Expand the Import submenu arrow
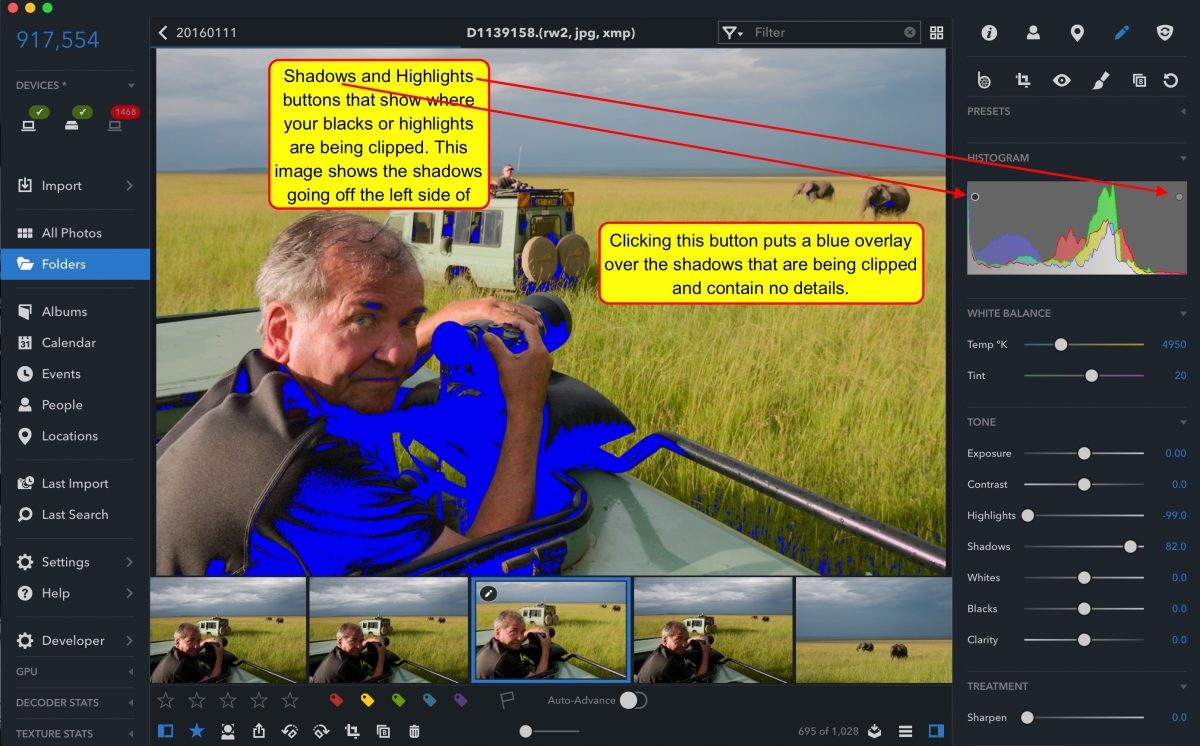 click(130, 186)
